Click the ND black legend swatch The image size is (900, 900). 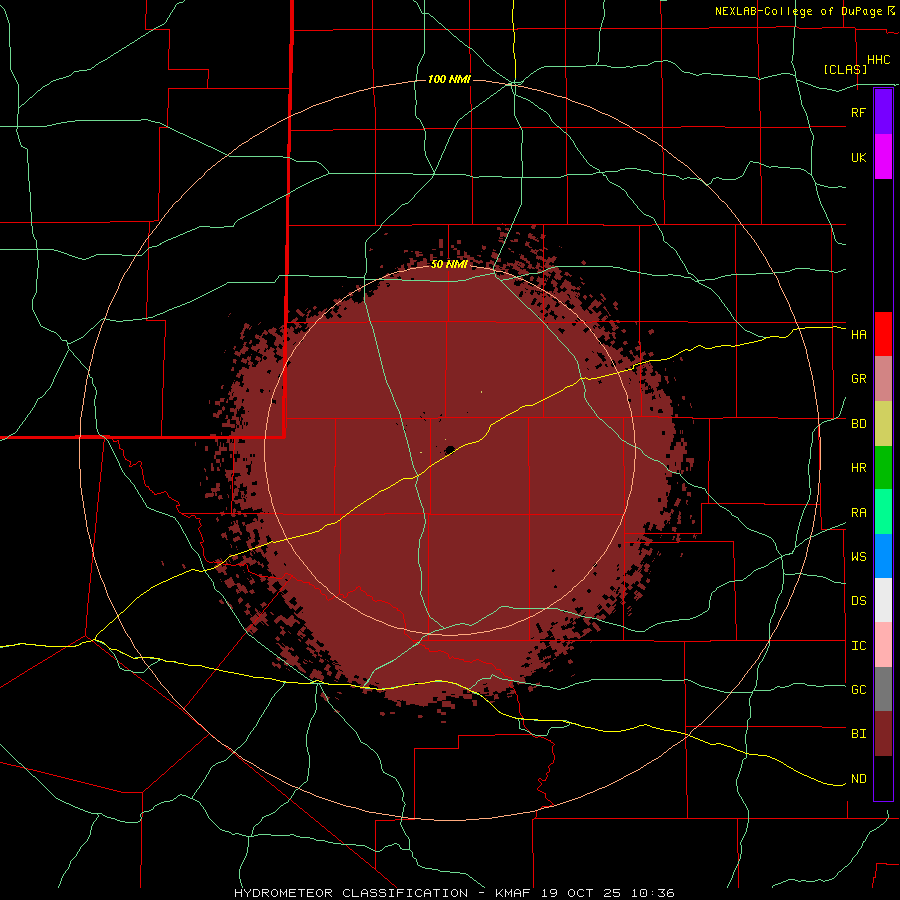(883, 778)
